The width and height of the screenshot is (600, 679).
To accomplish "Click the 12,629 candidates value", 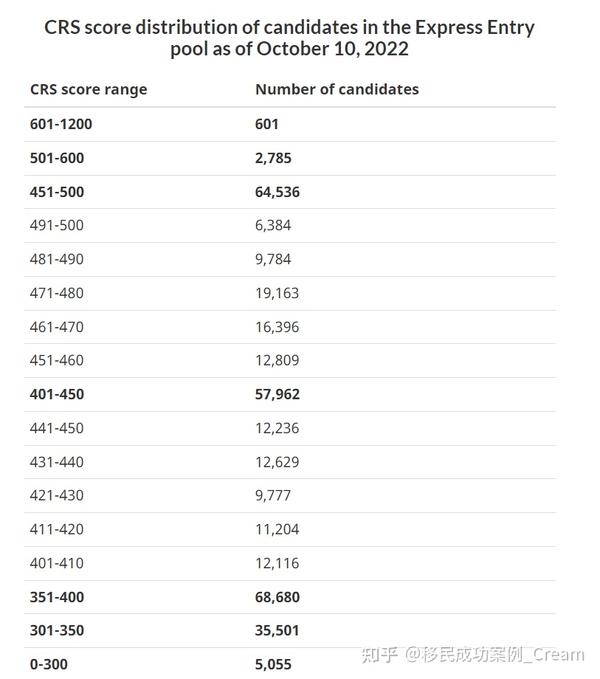I will 277,462.
